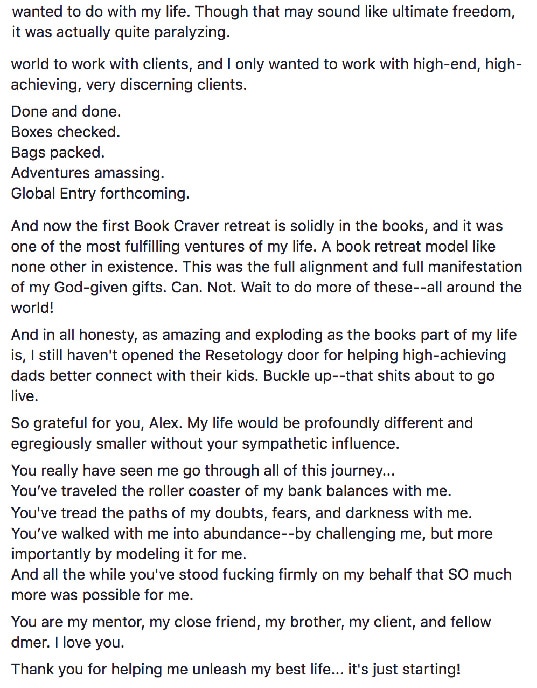Click the text 'Boxes checked.'
The height and width of the screenshot is (688, 537).
click(65, 132)
